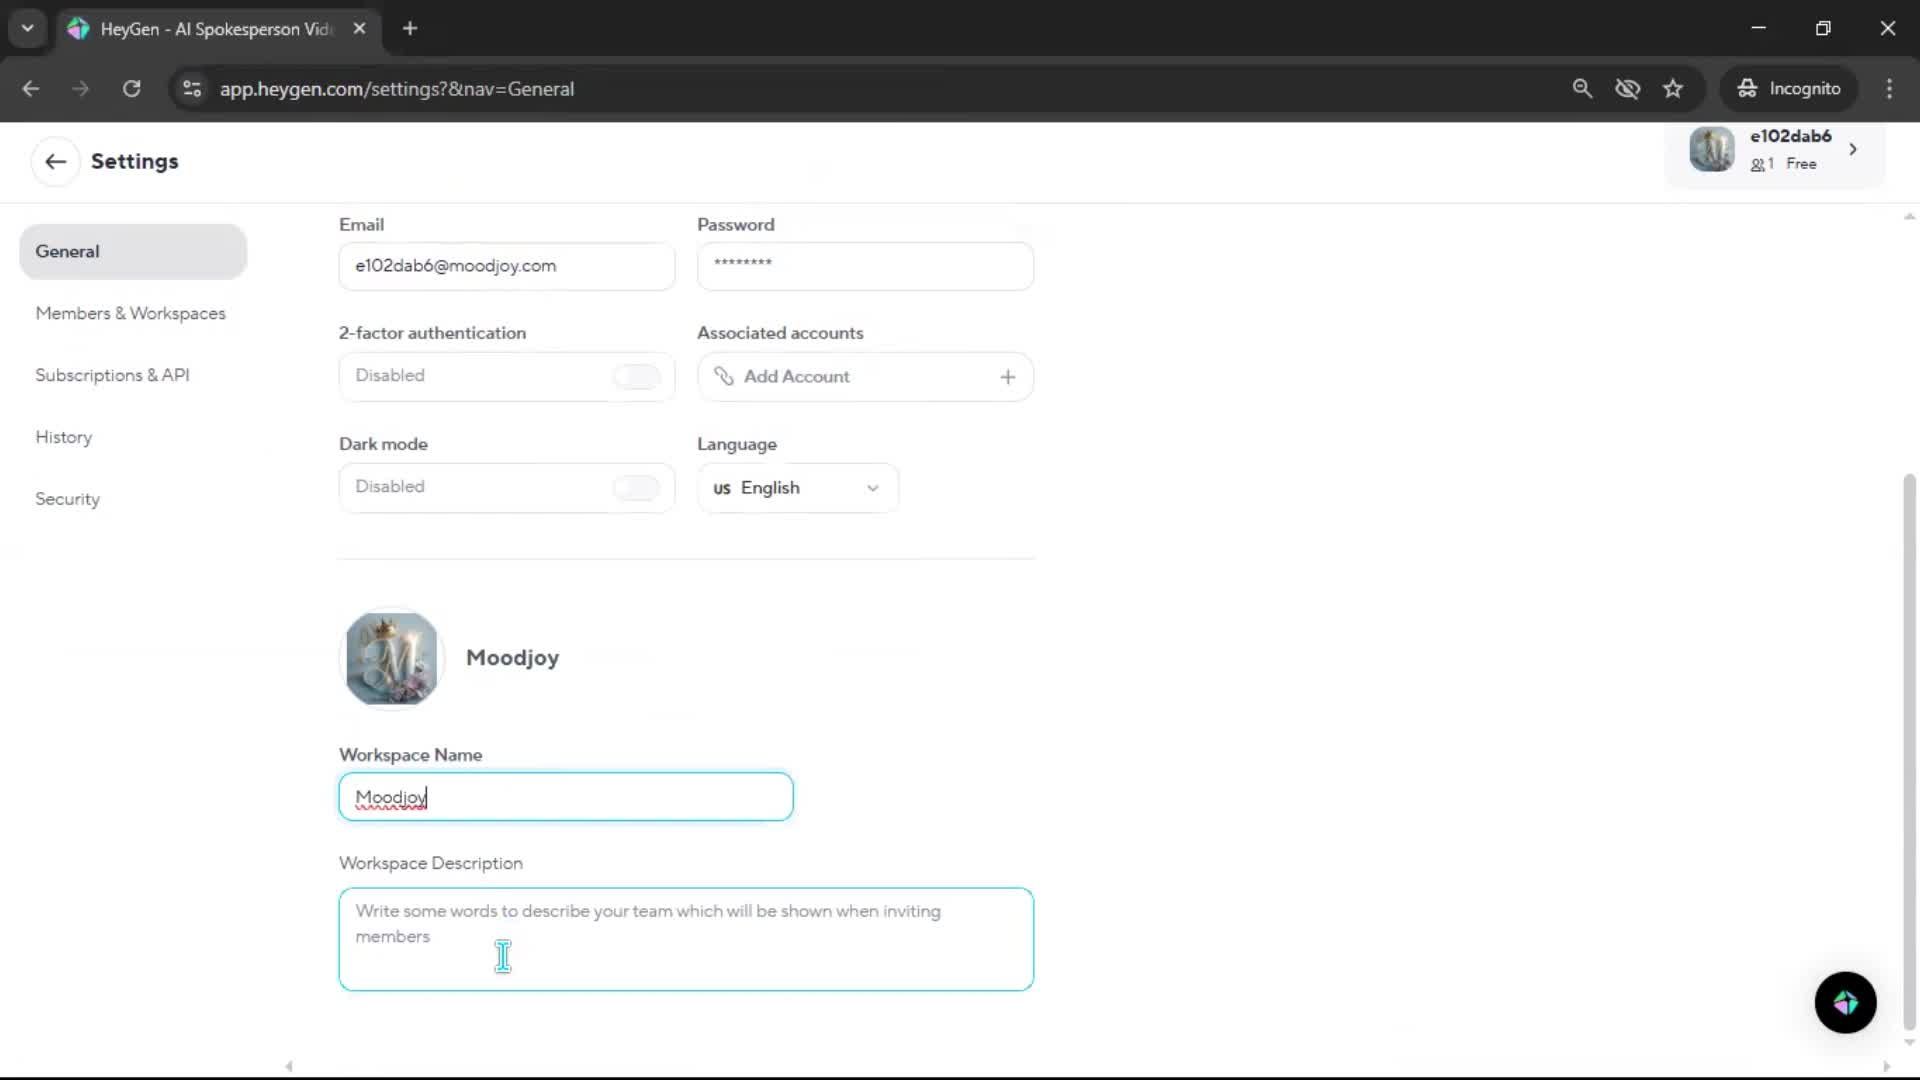Click the Settings back arrow
This screenshot has height=1080, width=1920.
click(55, 161)
